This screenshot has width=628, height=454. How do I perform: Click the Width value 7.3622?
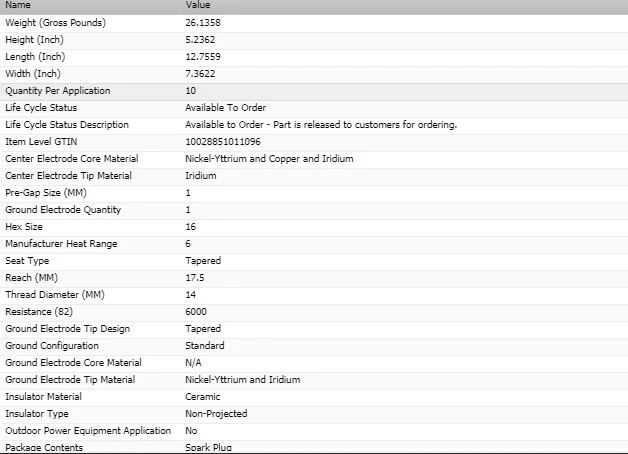(204, 74)
